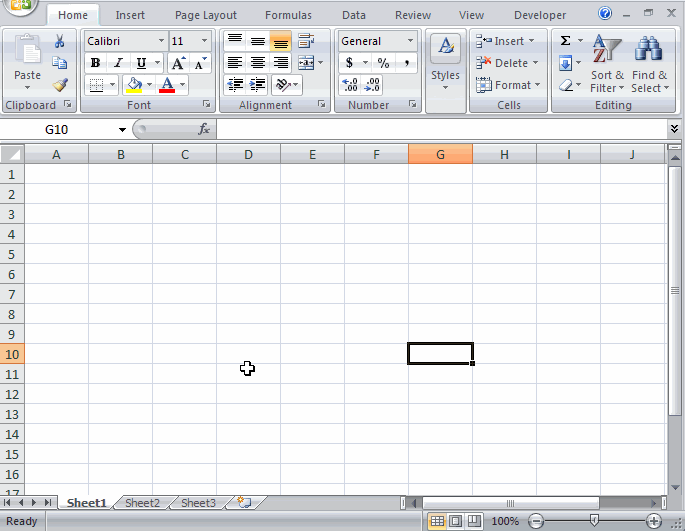Click the zoom slider handle
The width and height of the screenshot is (685, 531).
(x=594, y=520)
